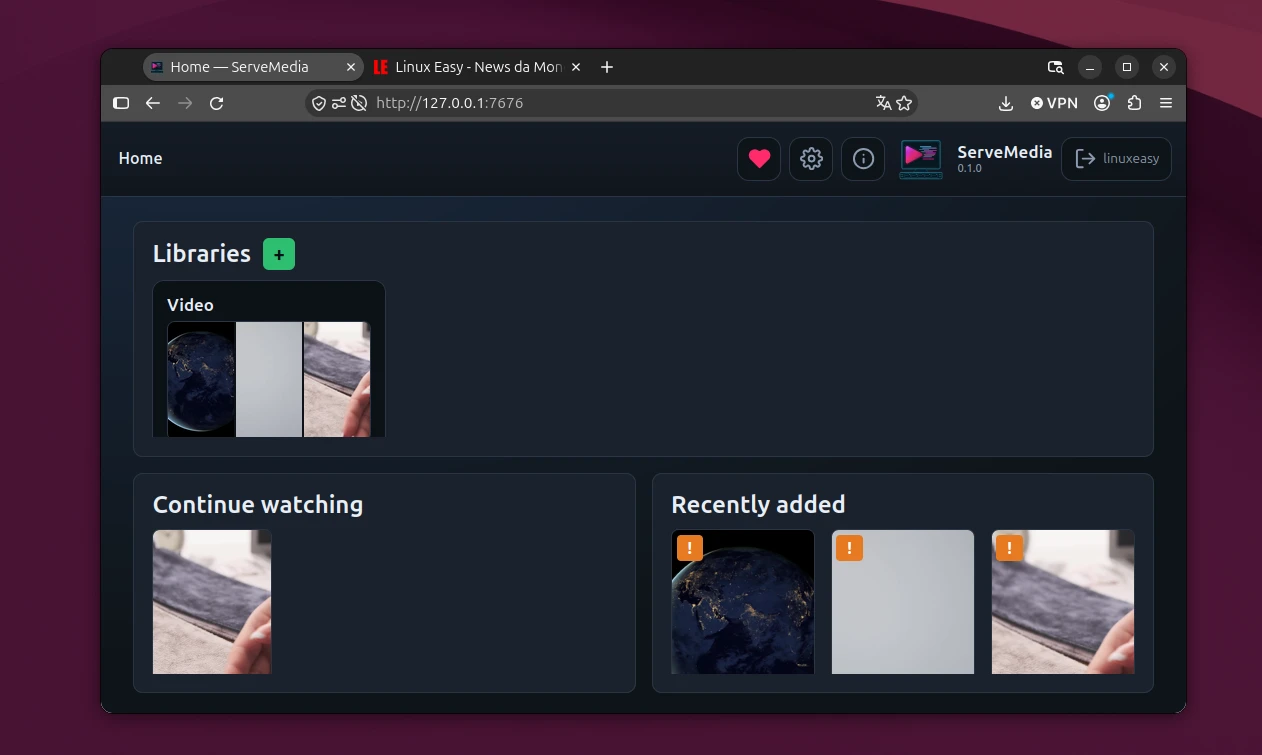Open a new browser tab
This screenshot has width=1262, height=755.
607,67
